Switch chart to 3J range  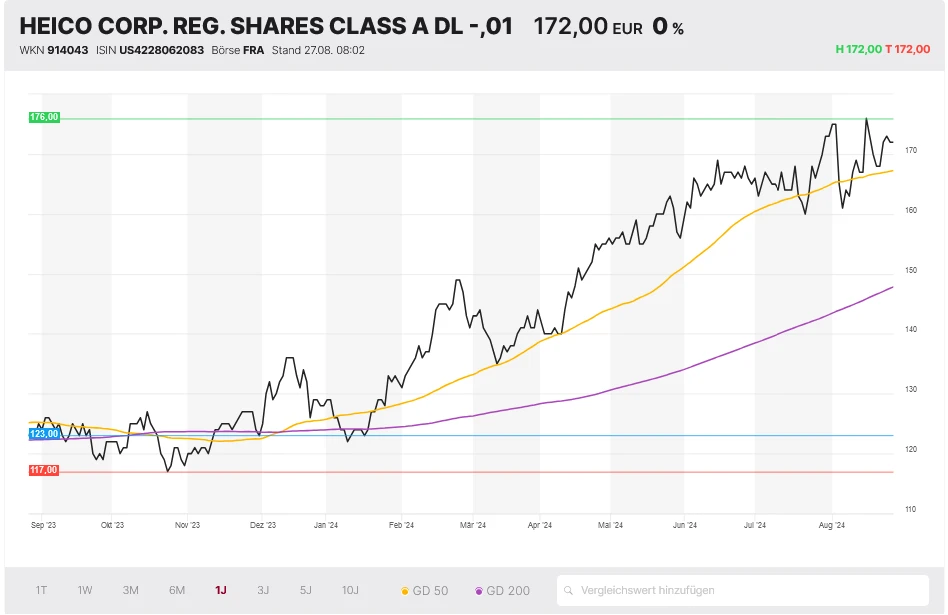263,590
